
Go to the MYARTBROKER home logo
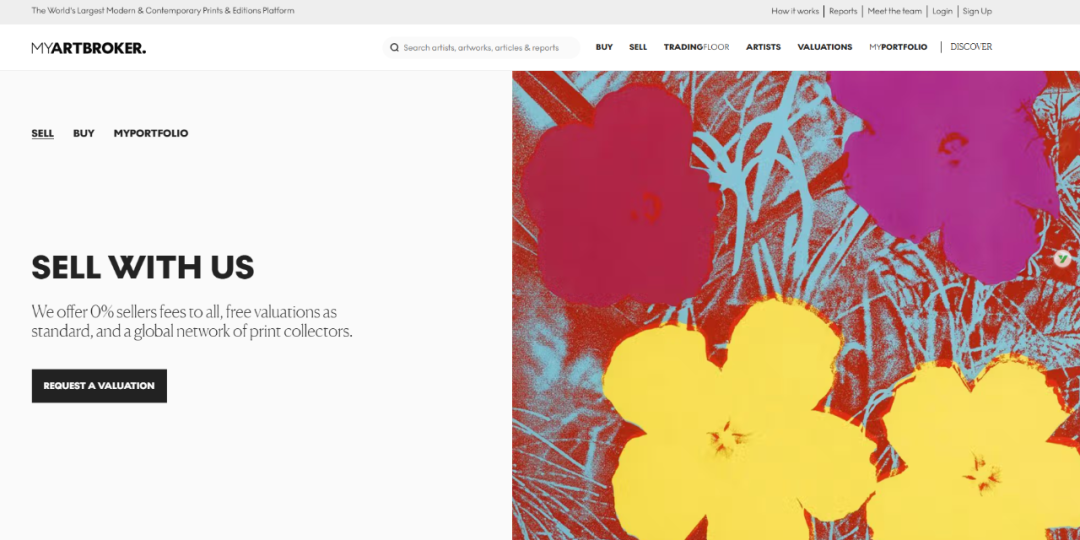point(89,48)
